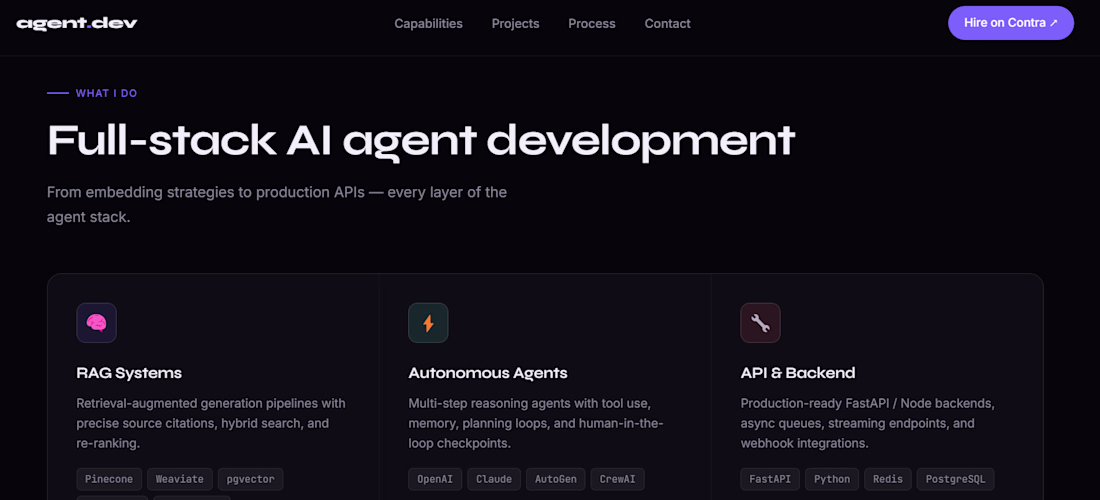Image resolution: width=1100 pixels, height=500 pixels.
Task: Click the Hire on Contra button
Action: point(1011,23)
